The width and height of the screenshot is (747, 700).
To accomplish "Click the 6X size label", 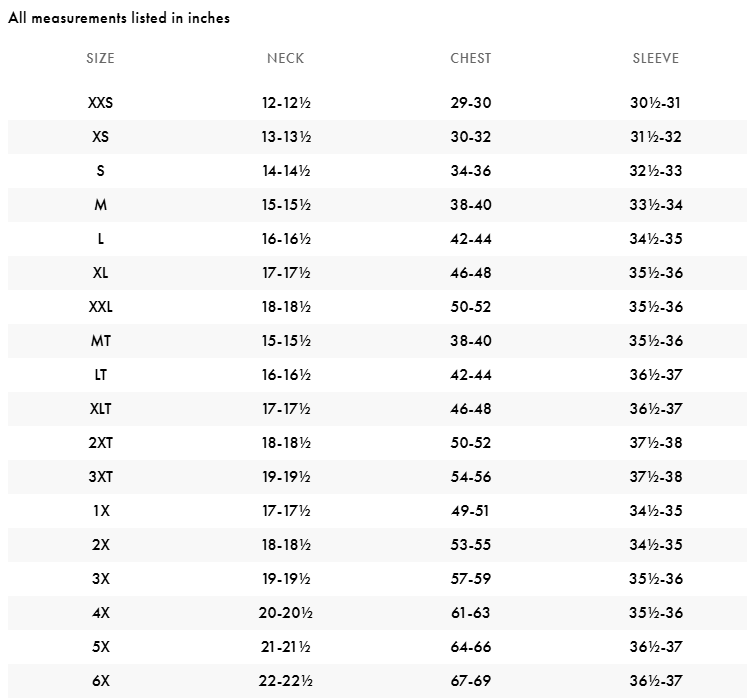I will point(100,681).
